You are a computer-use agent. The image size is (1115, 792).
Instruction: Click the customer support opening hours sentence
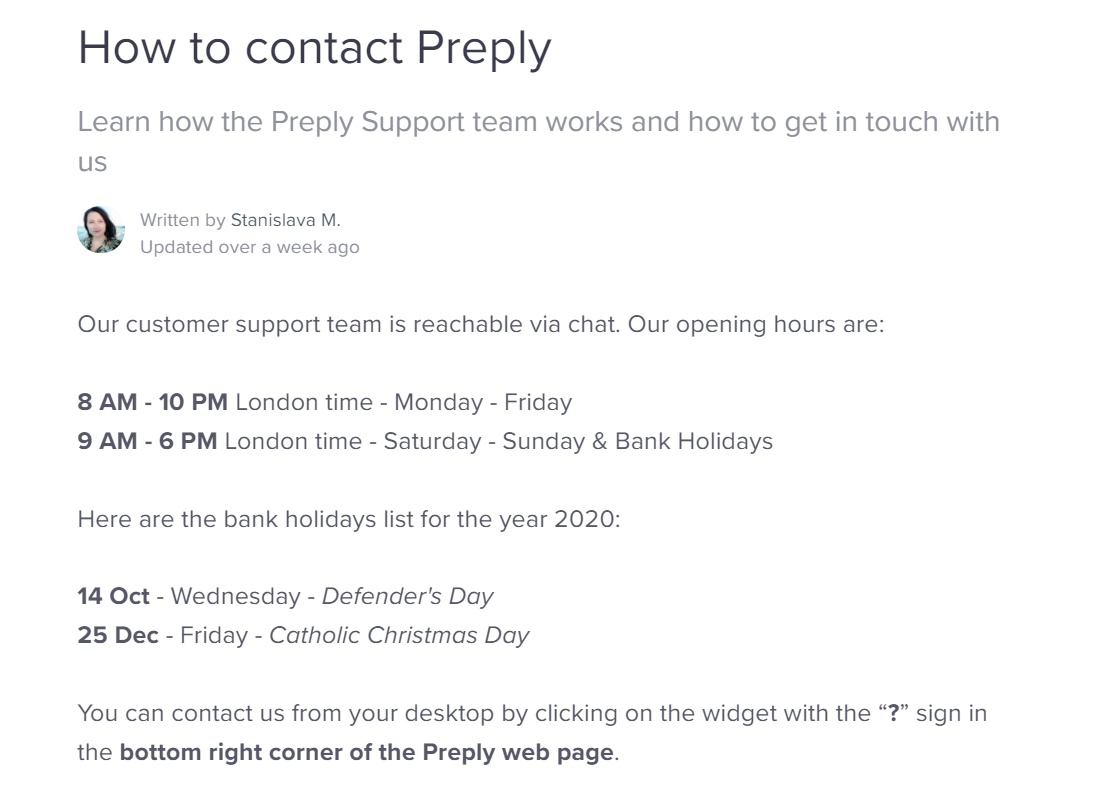point(481,324)
